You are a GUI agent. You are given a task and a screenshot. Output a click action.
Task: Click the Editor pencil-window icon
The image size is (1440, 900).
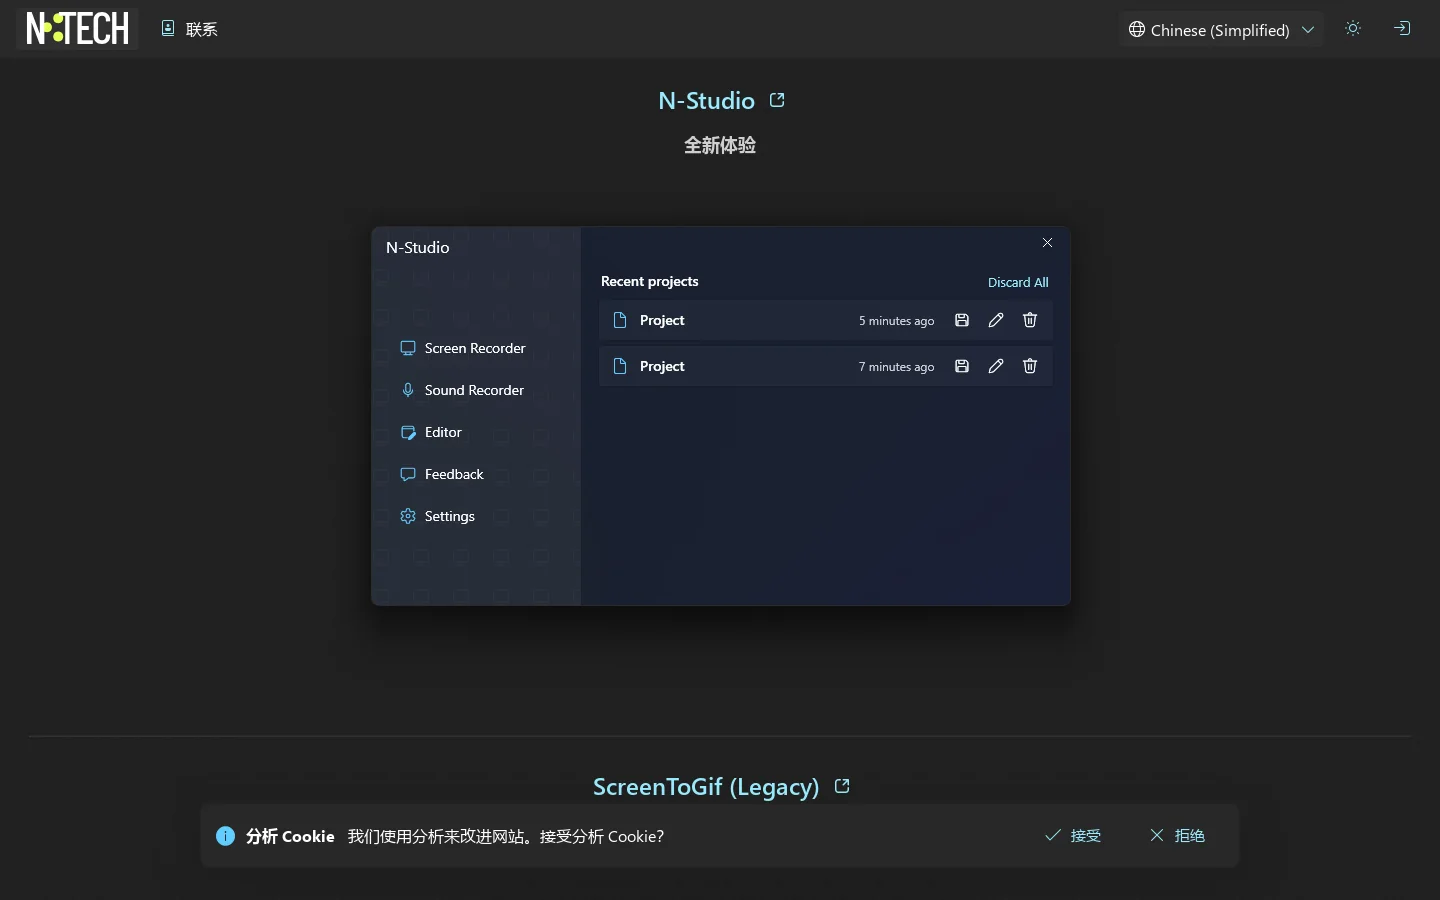408,432
